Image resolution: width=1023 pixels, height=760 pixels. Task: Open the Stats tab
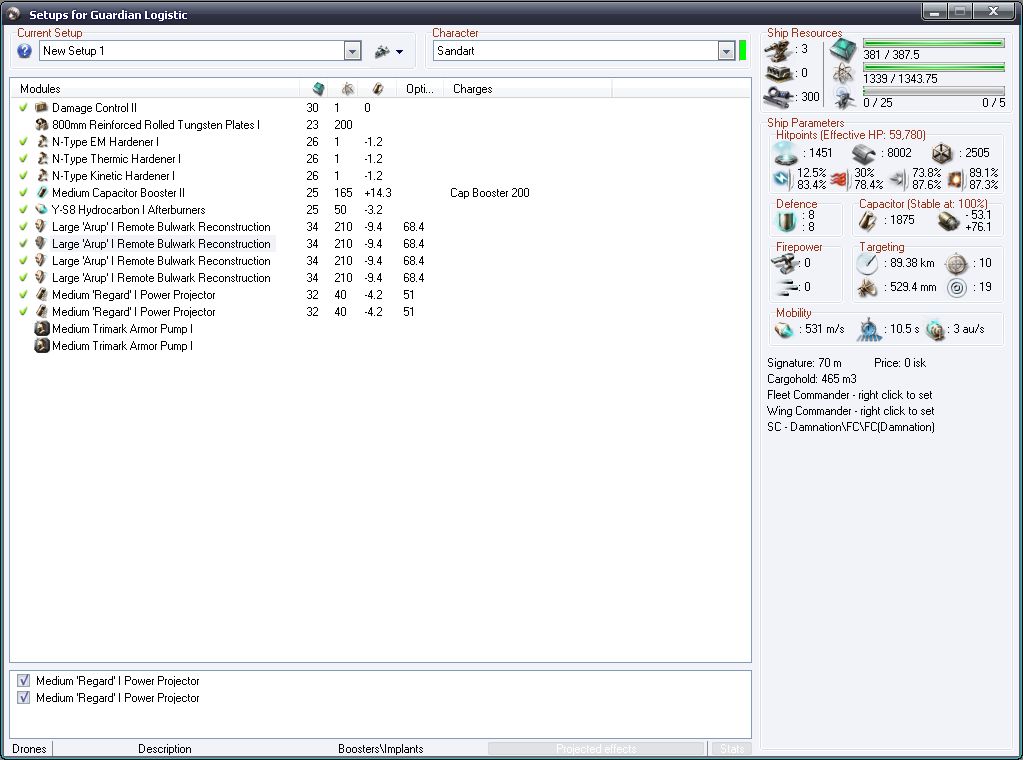[x=731, y=749]
